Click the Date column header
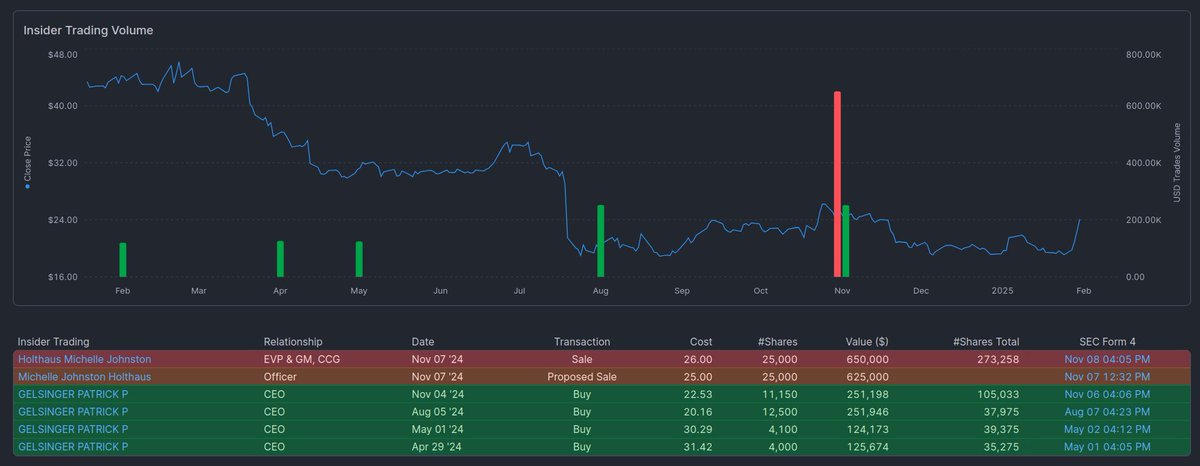Screen dimensions: 1200x466 click(x=423, y=342)
